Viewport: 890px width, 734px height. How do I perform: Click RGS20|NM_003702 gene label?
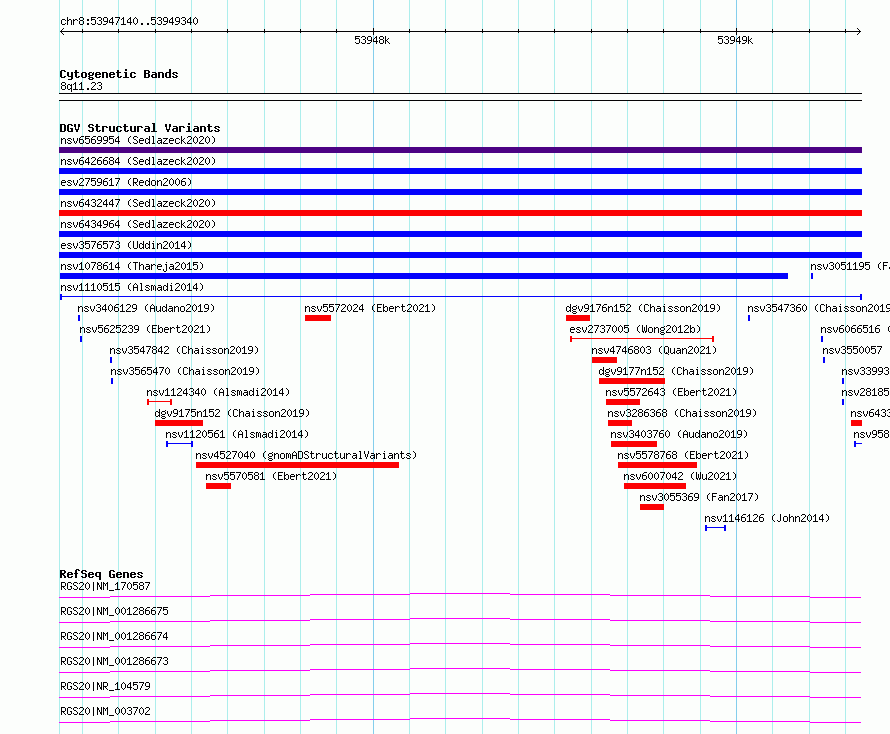106,711
